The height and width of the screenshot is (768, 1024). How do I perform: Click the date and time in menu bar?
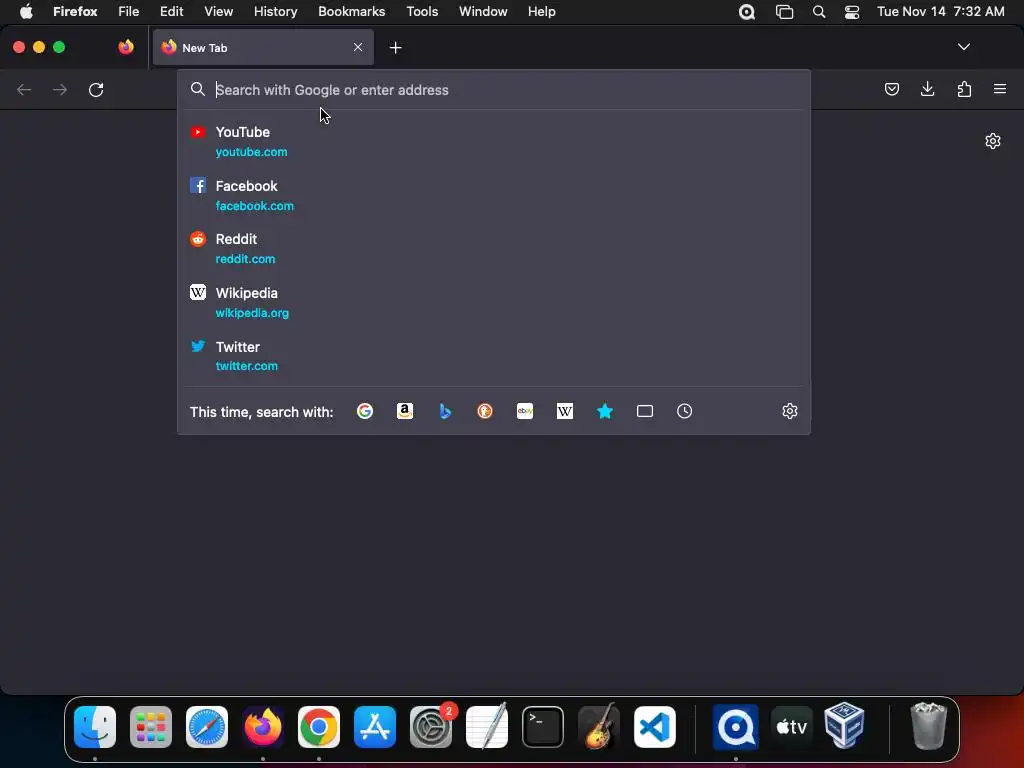click(x=940, y=12)
